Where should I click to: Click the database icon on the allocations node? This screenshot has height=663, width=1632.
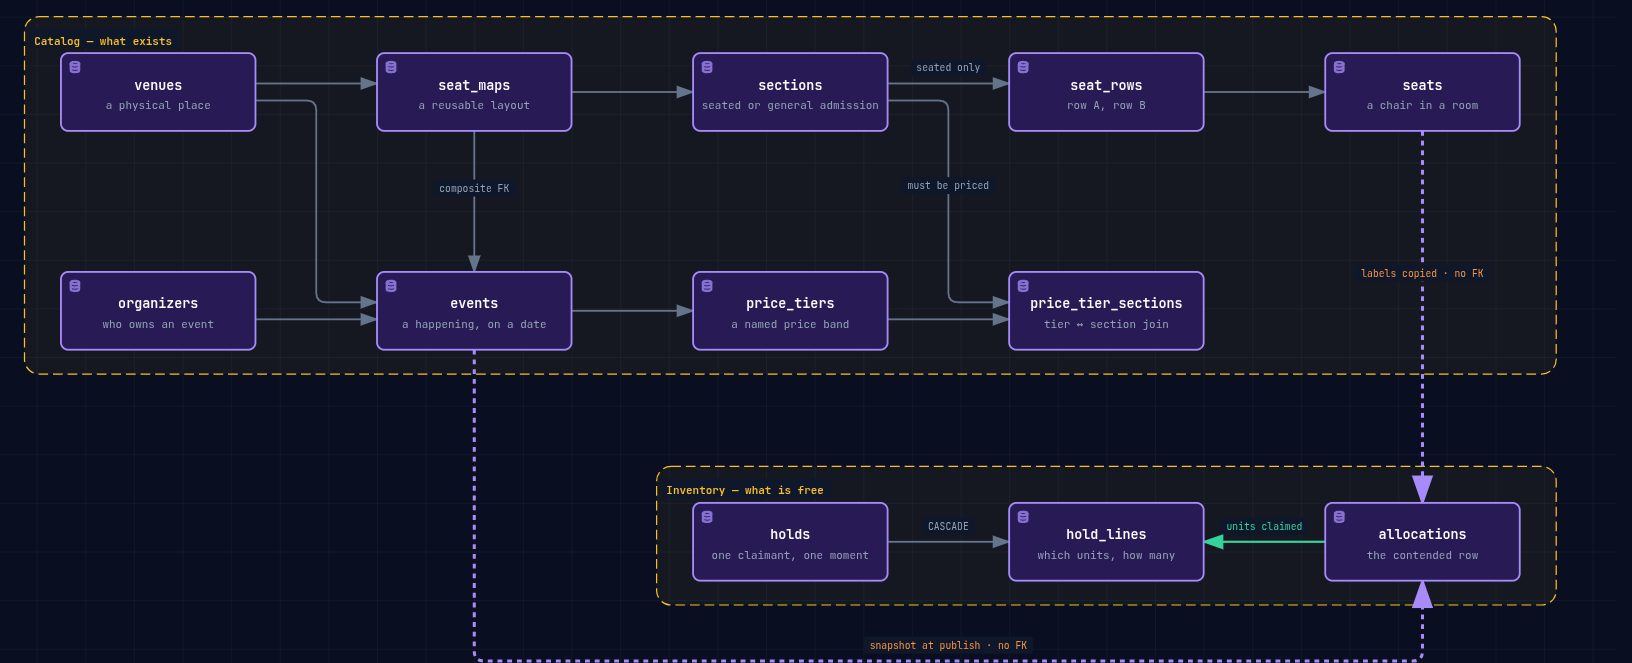(1339, 517)
